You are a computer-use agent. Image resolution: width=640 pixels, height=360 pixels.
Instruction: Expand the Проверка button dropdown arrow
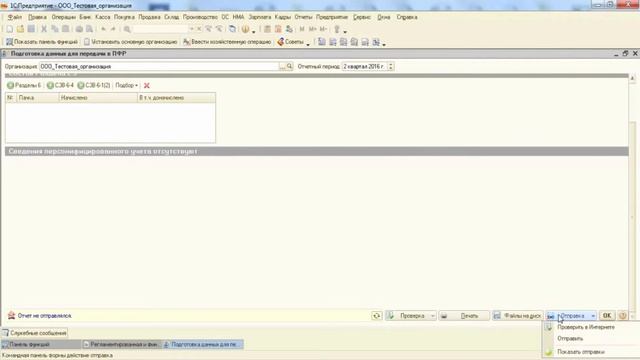coord(432,316)
